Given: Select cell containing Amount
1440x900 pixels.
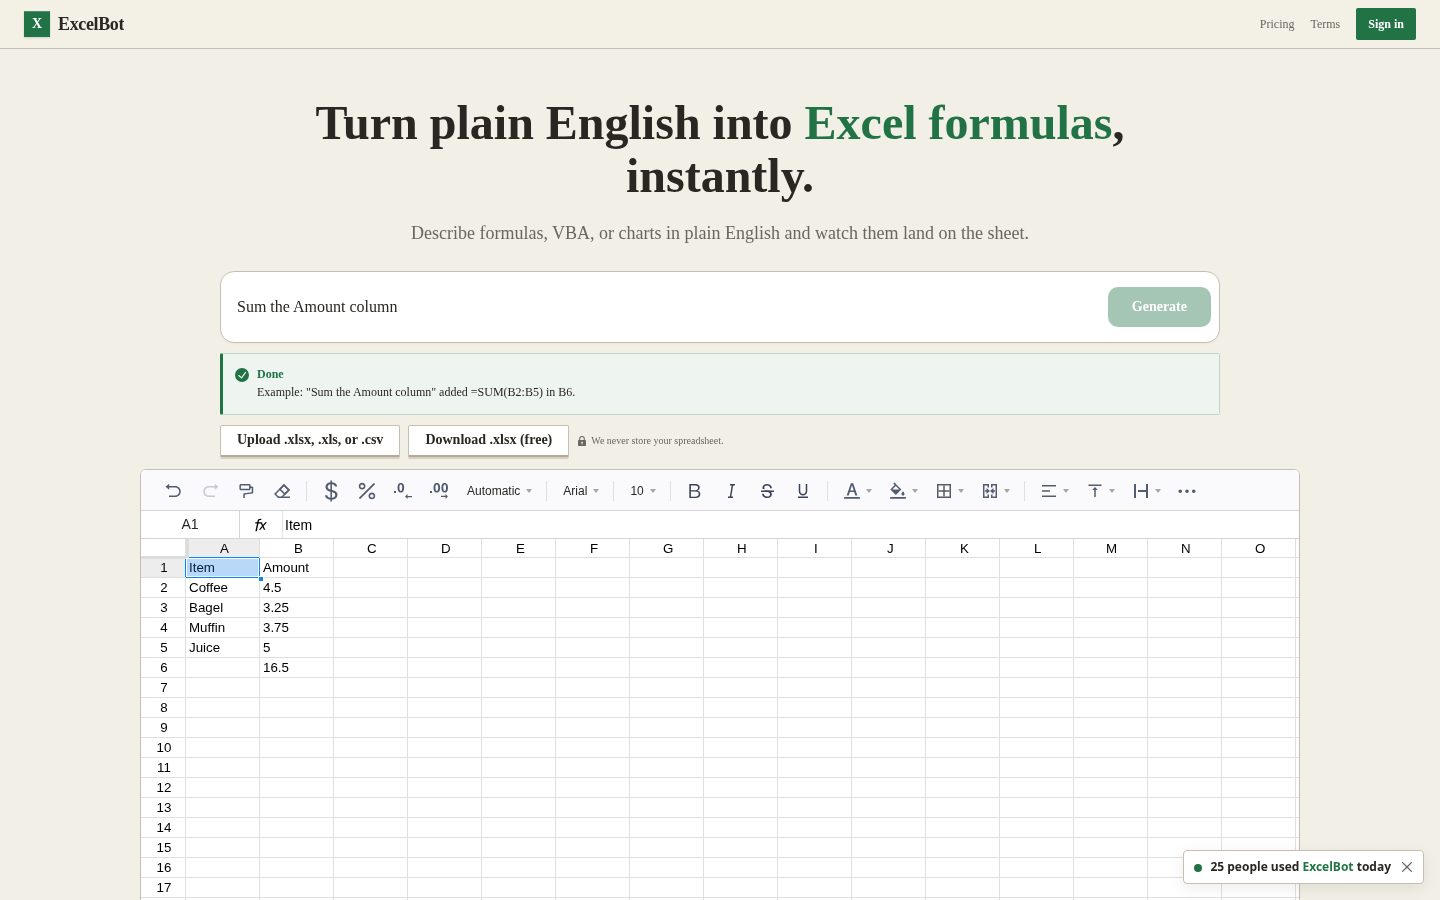Looking at the screenshot, I should (297, 567).
